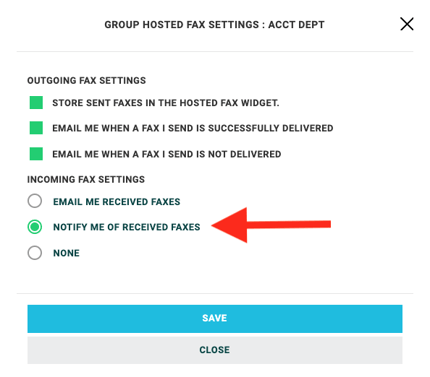Uncheck the box for successfully delivered fax emails
The image size is (430, 377).
(x=36, y=128)
